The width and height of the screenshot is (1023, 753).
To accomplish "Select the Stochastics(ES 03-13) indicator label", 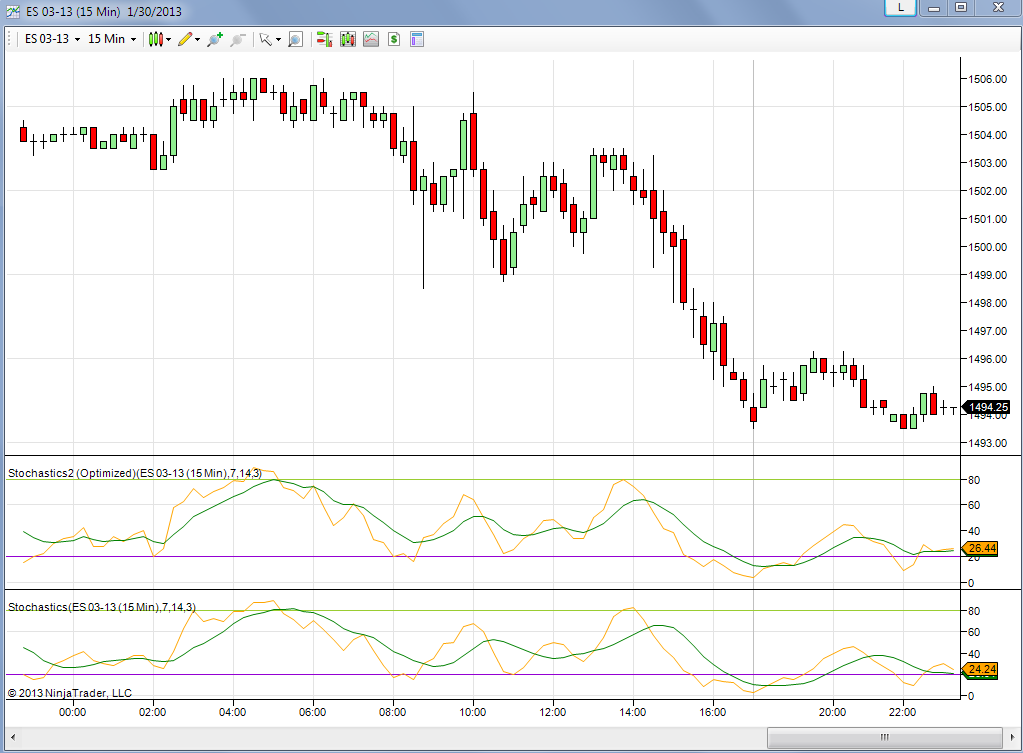I will [x=101, y=607].
